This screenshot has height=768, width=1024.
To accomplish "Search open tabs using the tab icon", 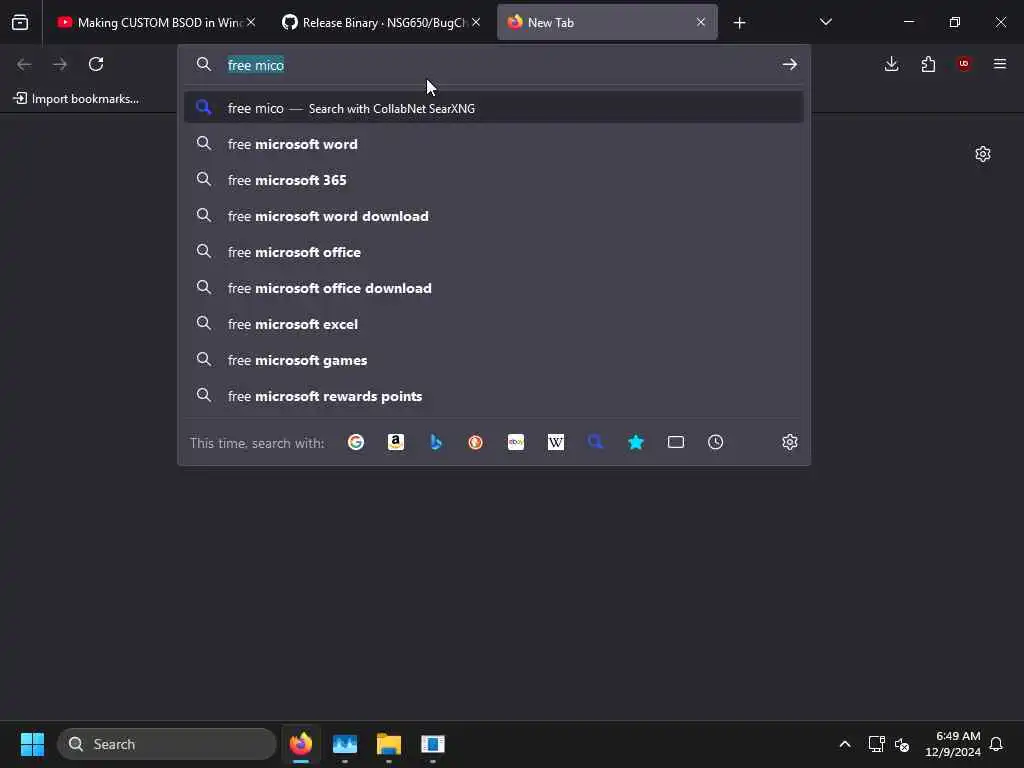I will click(x=676, y=442).
